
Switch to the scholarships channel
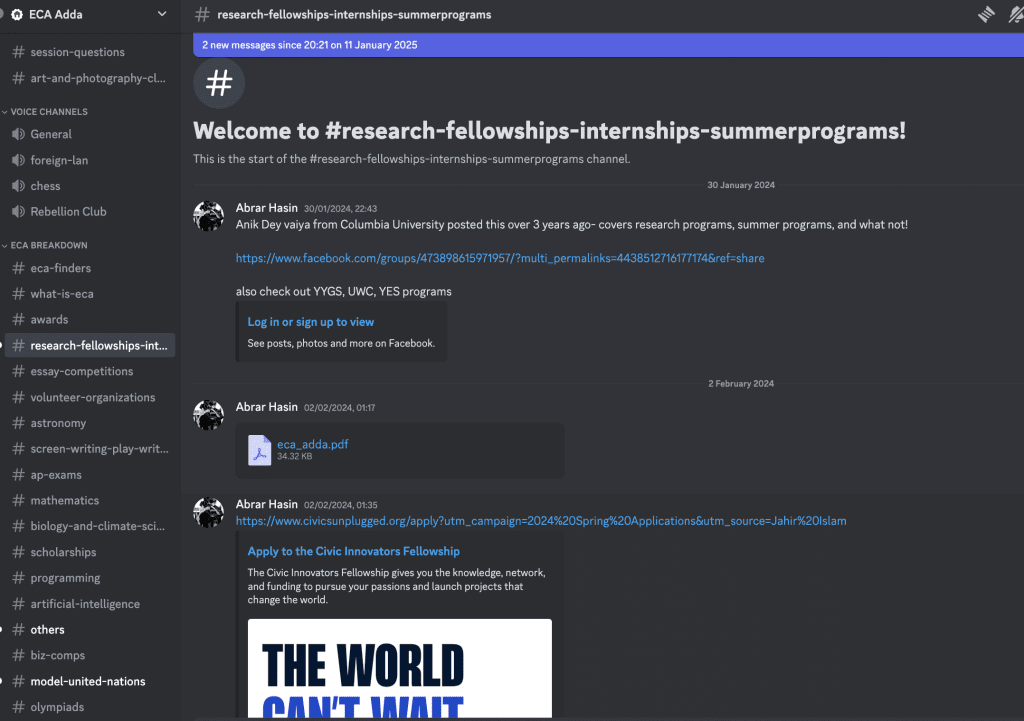63,552
